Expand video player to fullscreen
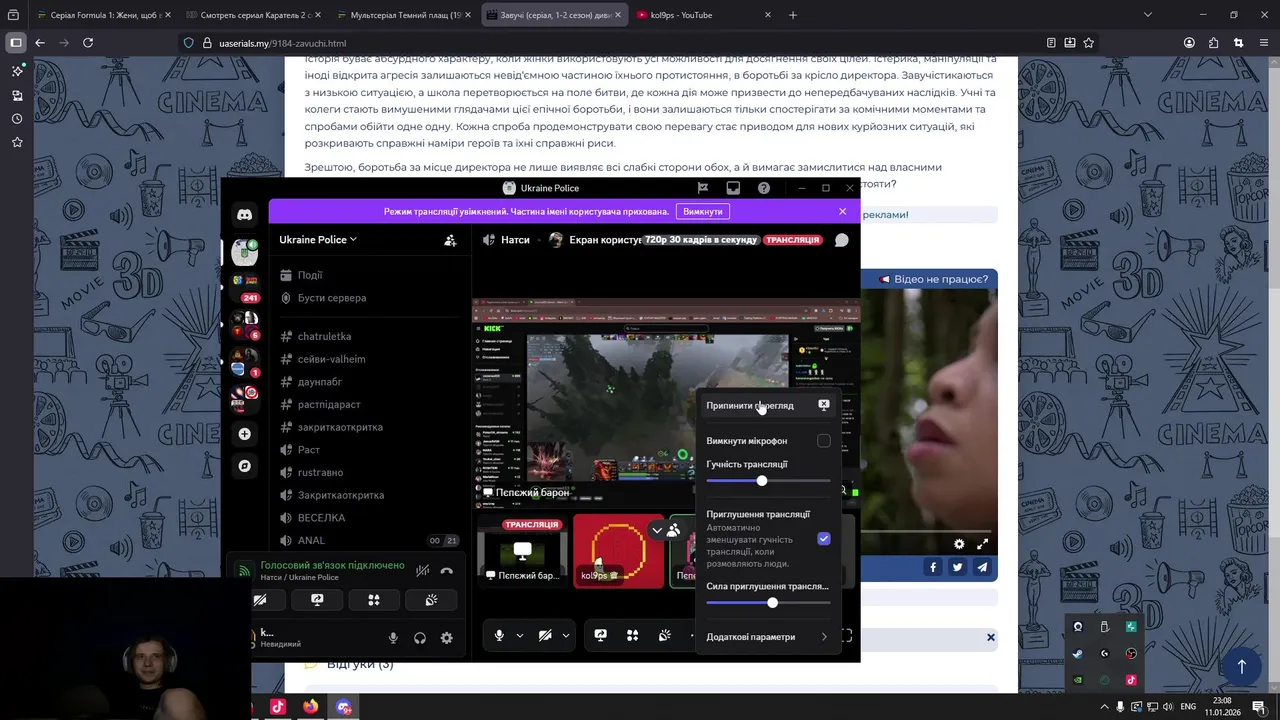Image resolution: width=1280 pixels, height=720 pixels. coord(982,544)
